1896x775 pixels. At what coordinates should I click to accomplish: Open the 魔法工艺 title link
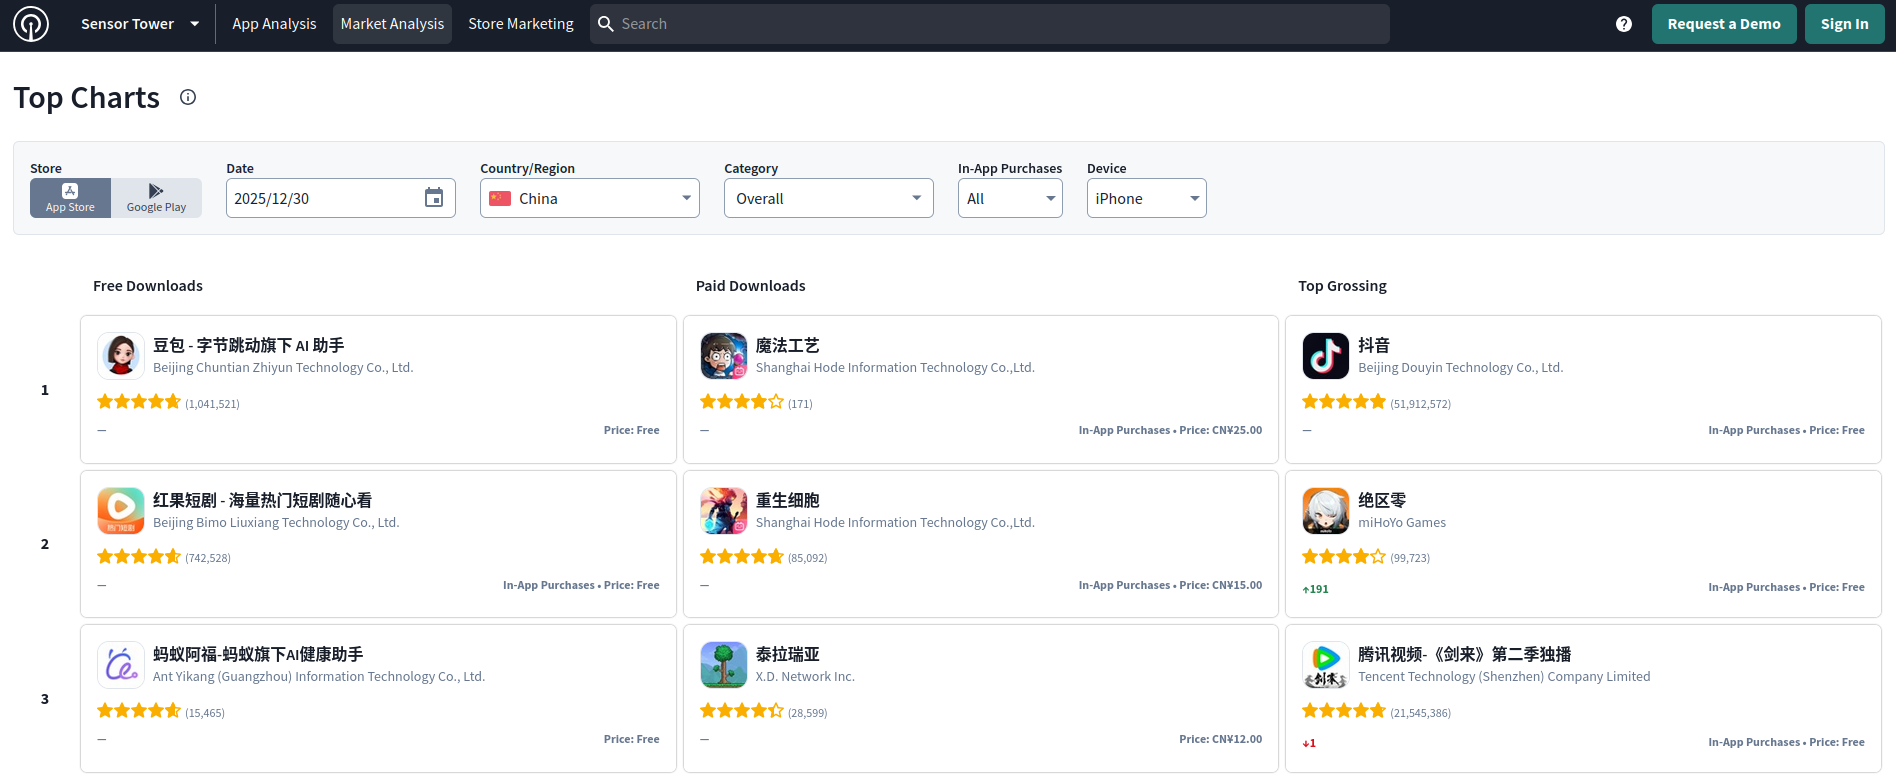787,345
